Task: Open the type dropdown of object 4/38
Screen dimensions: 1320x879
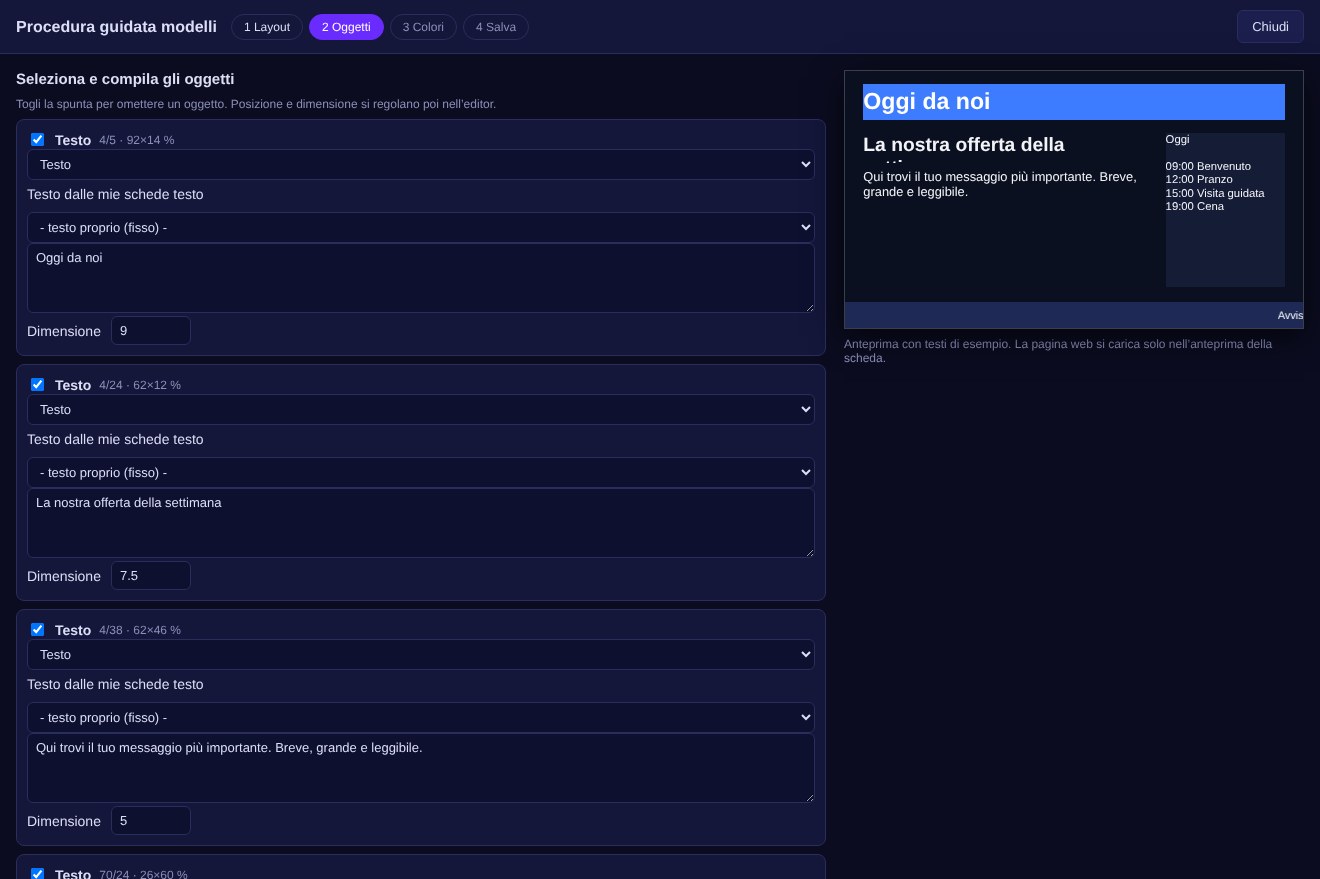Action: pos(421,654)
